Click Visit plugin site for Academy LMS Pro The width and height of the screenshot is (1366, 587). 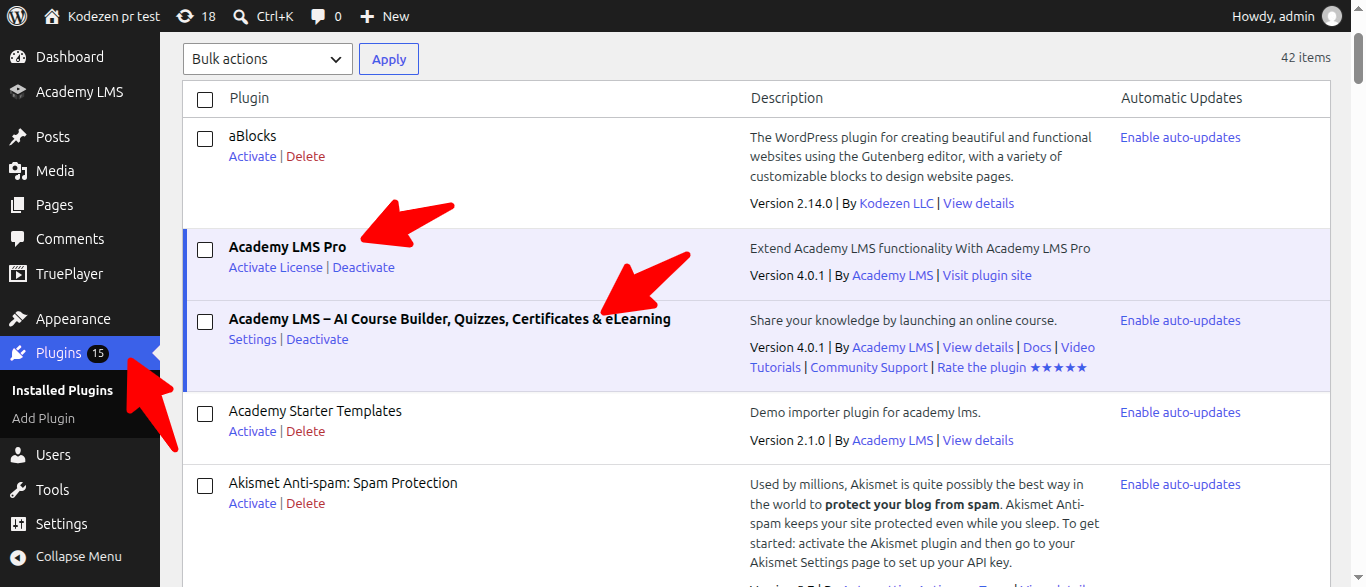[987, 275]
